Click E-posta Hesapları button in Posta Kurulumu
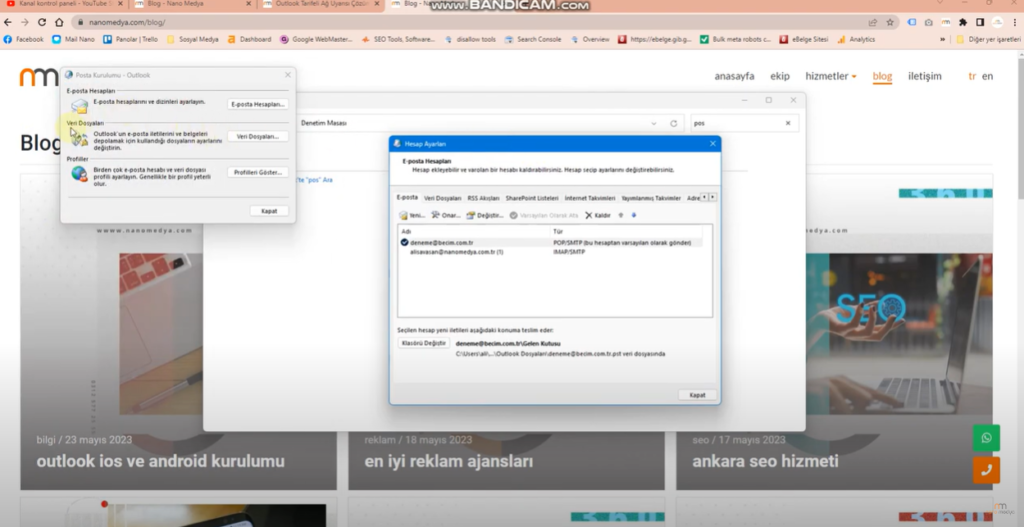Screen dimensions: 1024x527 click(x=258, y=104)
